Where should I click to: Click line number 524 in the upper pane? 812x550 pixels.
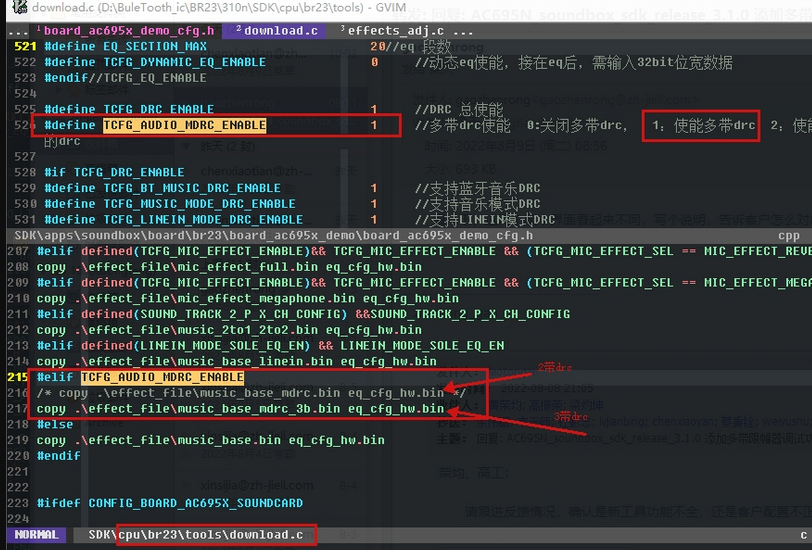click(x=25, y=94)
